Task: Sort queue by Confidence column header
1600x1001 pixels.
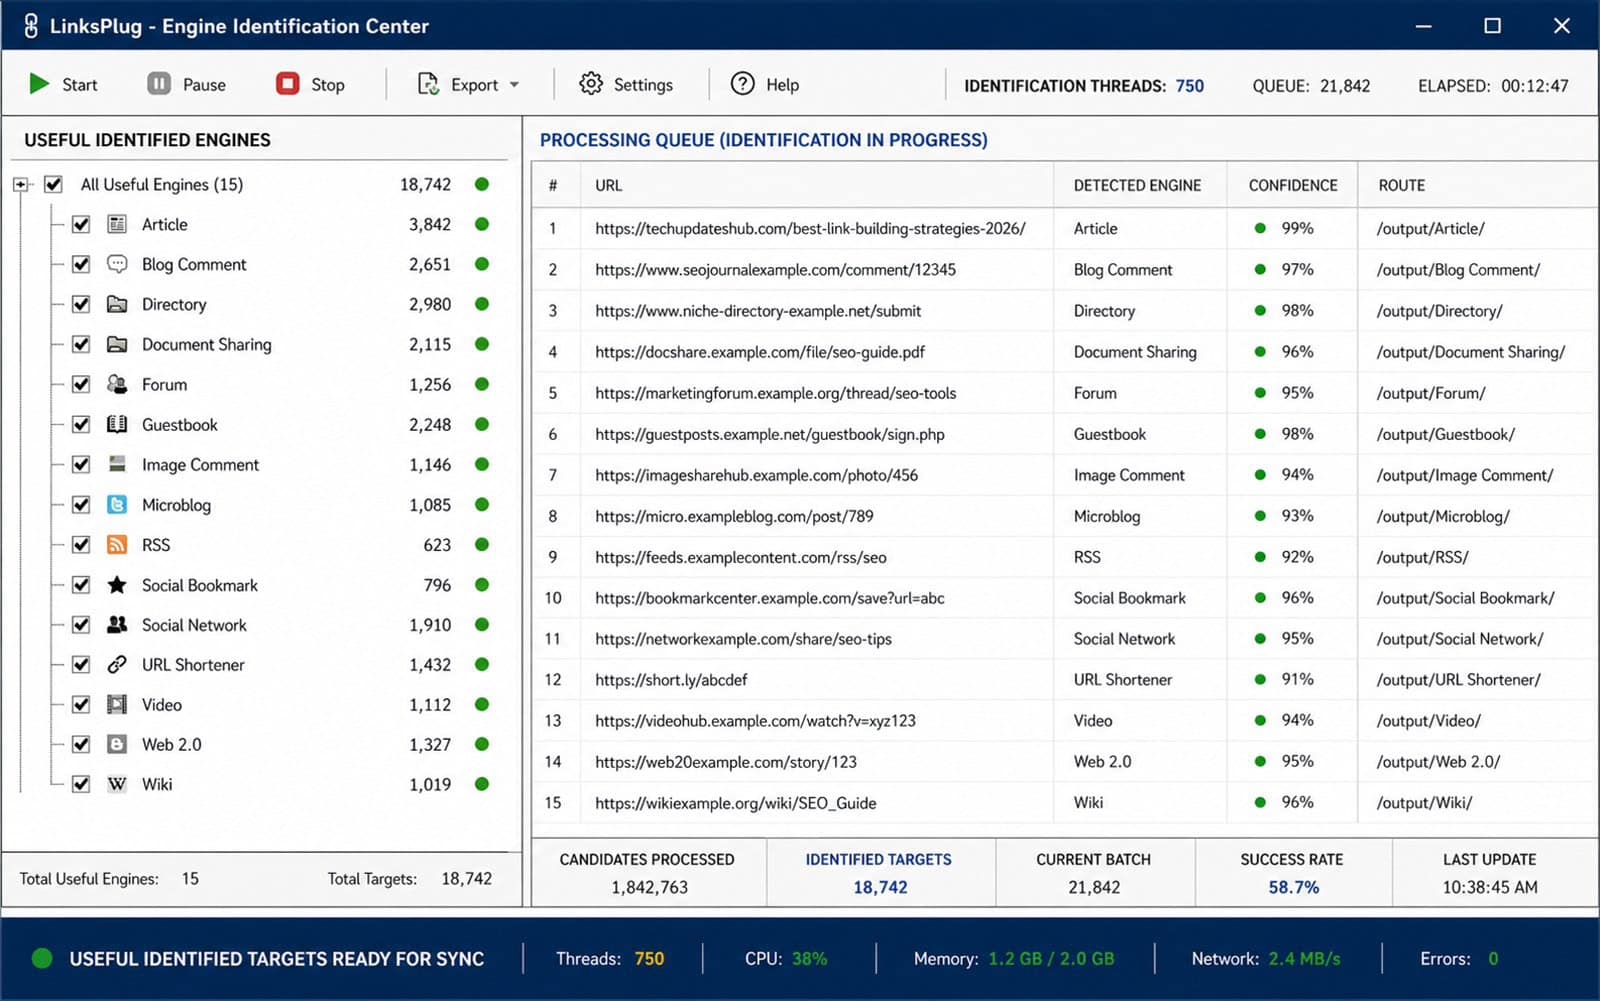Action: pos(1292,185)
